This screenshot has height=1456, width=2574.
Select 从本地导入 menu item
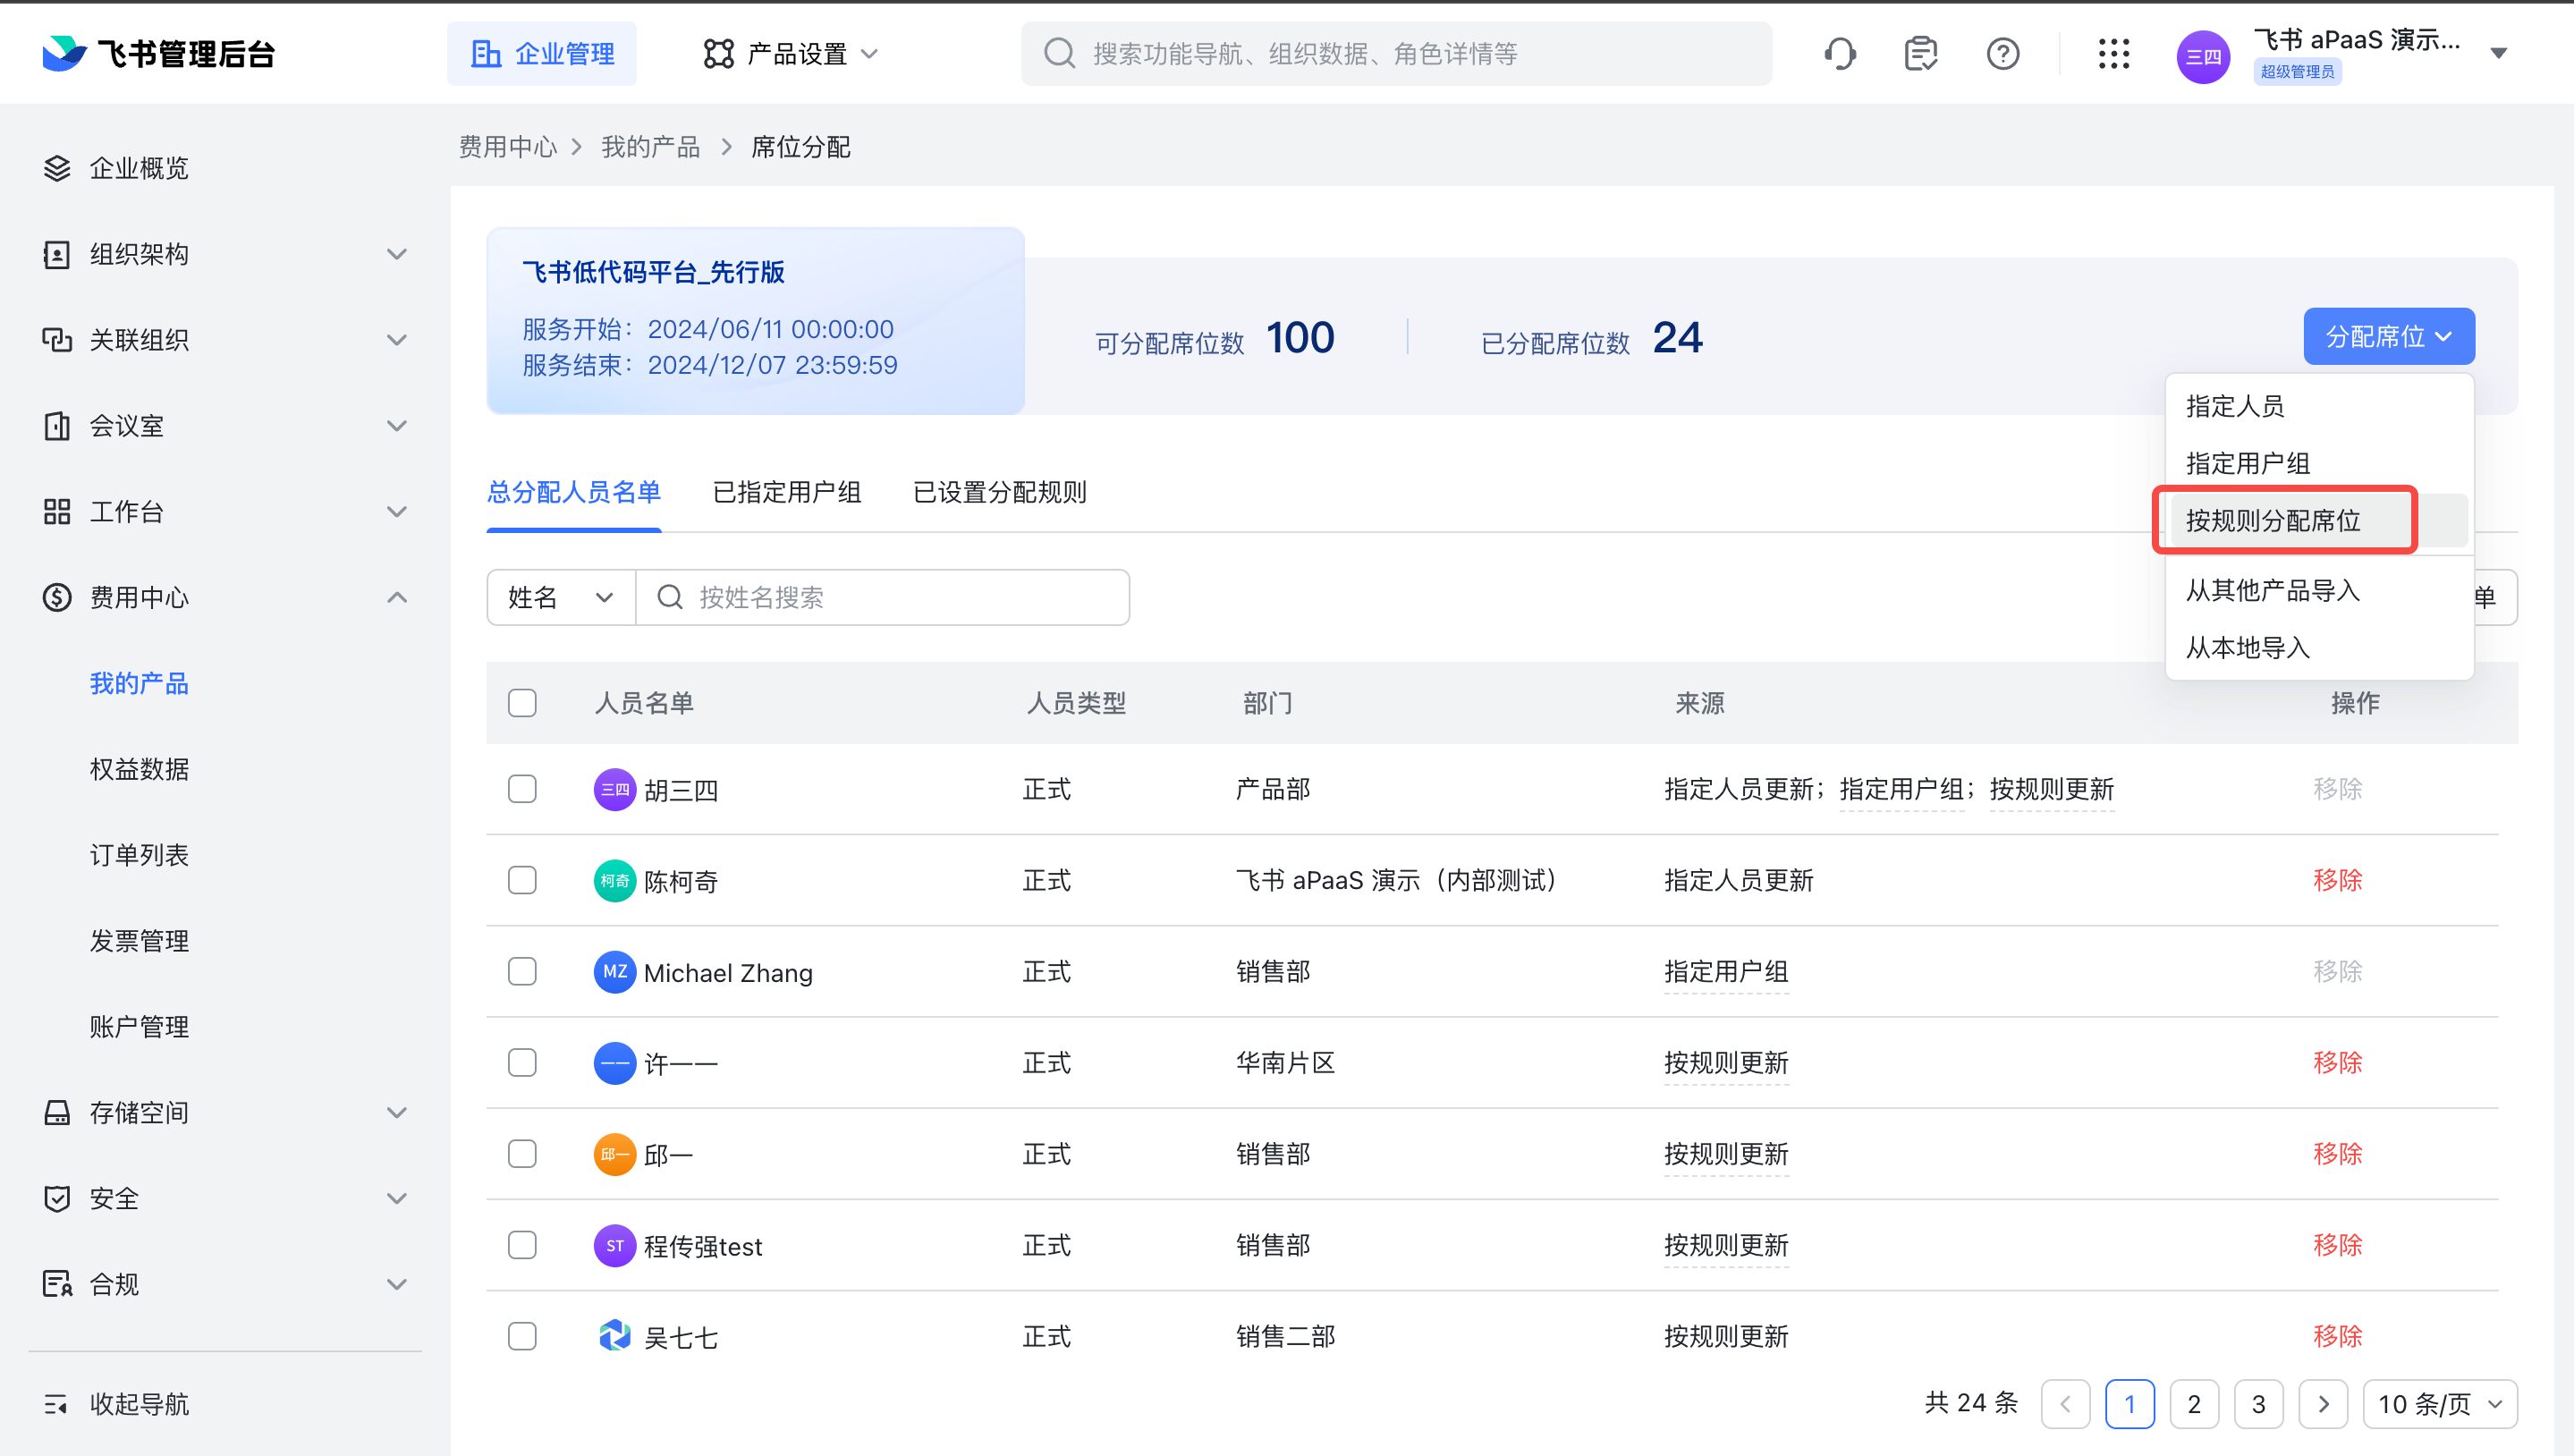2319,647
